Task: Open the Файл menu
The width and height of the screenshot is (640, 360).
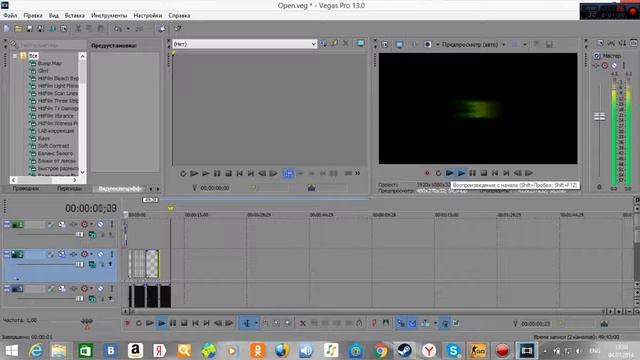Action: click(x=10, y=16)
